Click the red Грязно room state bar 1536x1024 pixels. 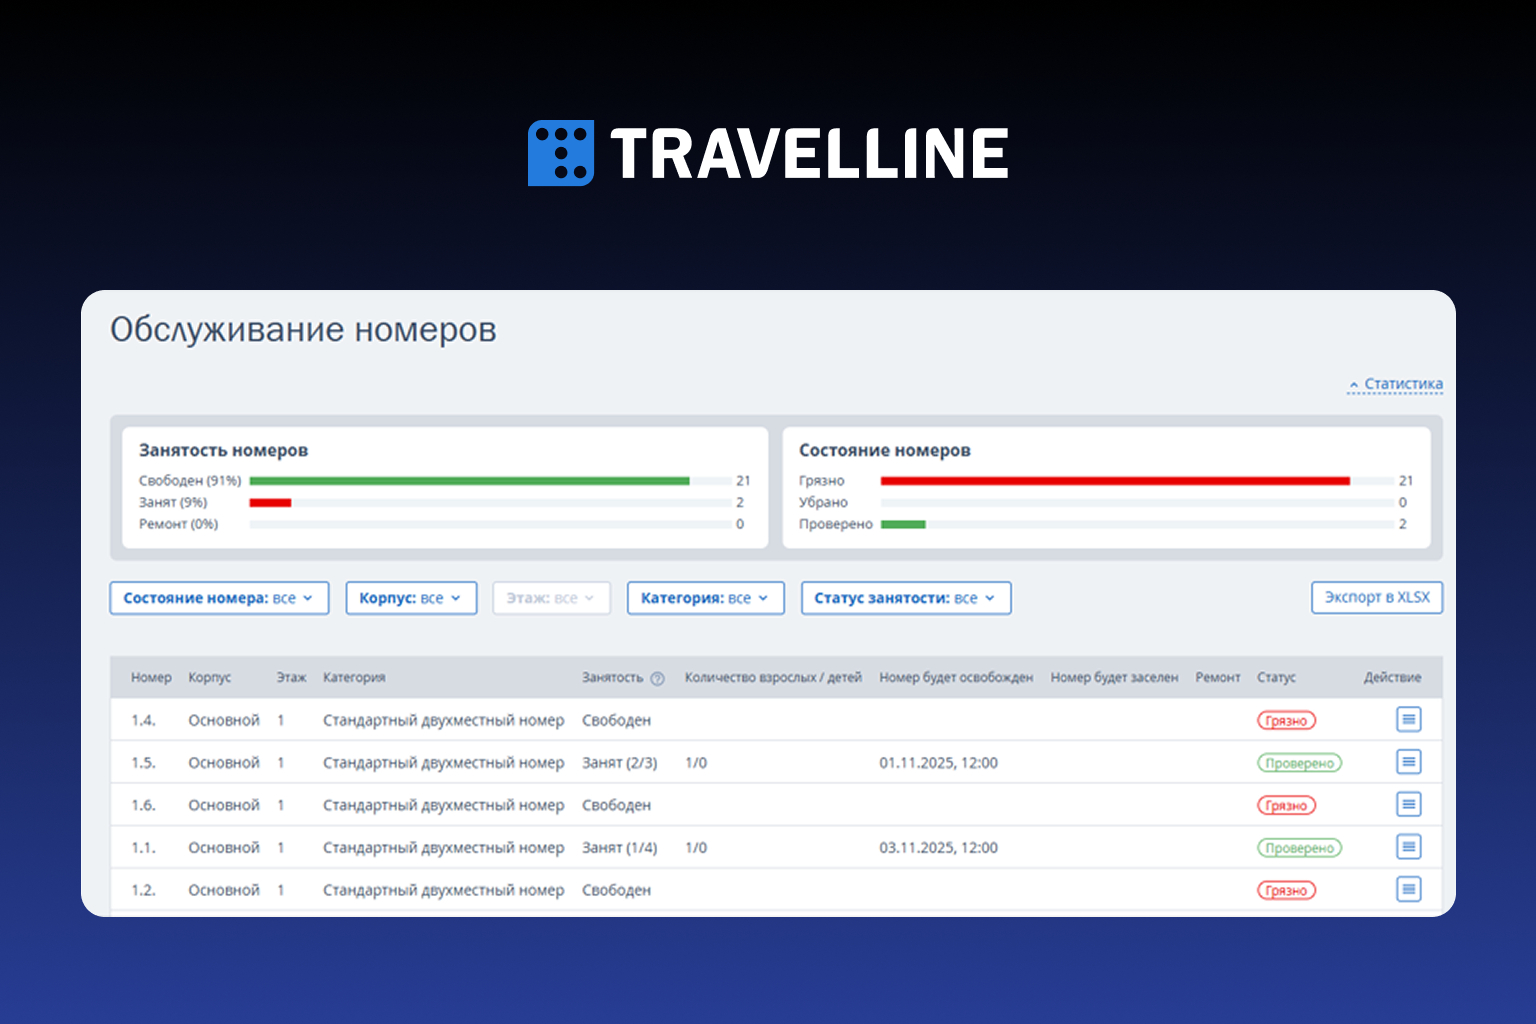(x=1115, y=481)
